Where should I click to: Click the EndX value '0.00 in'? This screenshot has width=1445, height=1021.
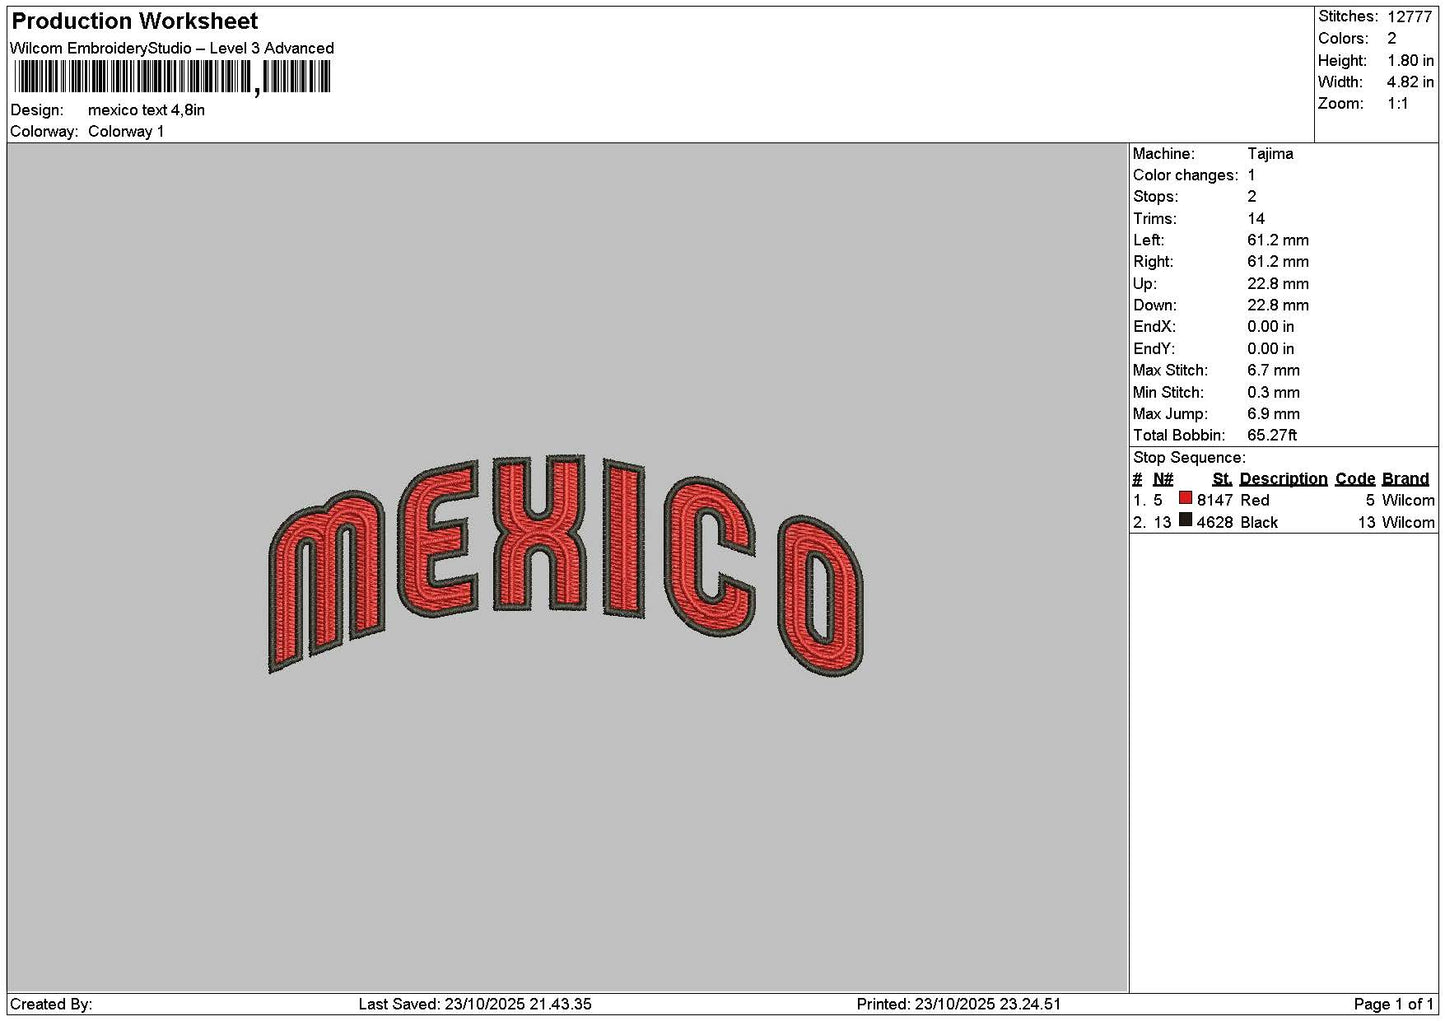(x=1271, y=326)
